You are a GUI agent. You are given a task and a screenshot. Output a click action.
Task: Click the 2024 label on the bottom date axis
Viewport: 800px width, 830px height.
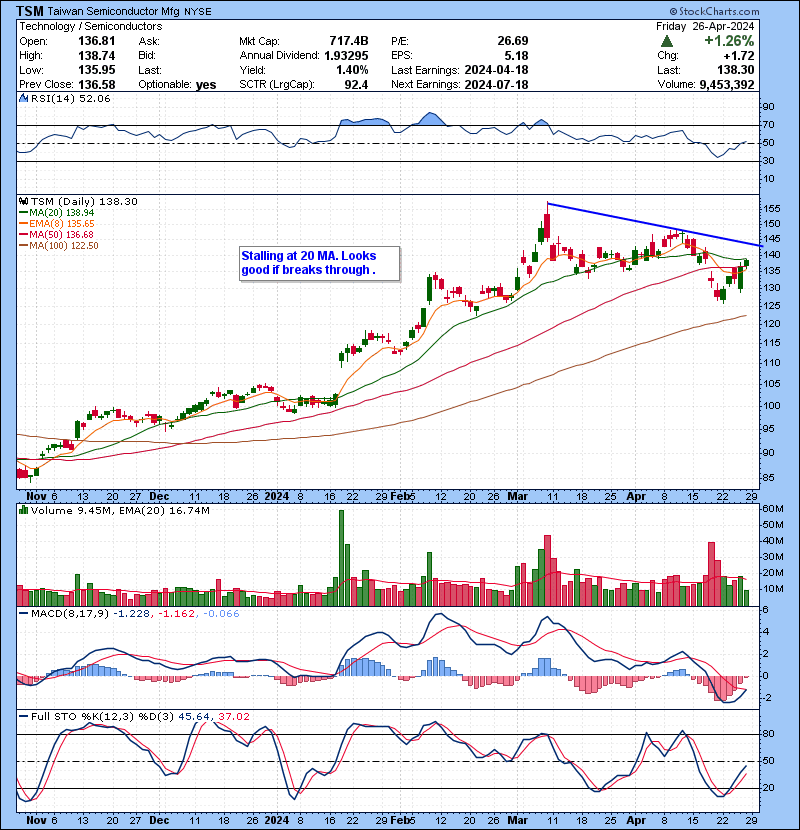point(276,820)
